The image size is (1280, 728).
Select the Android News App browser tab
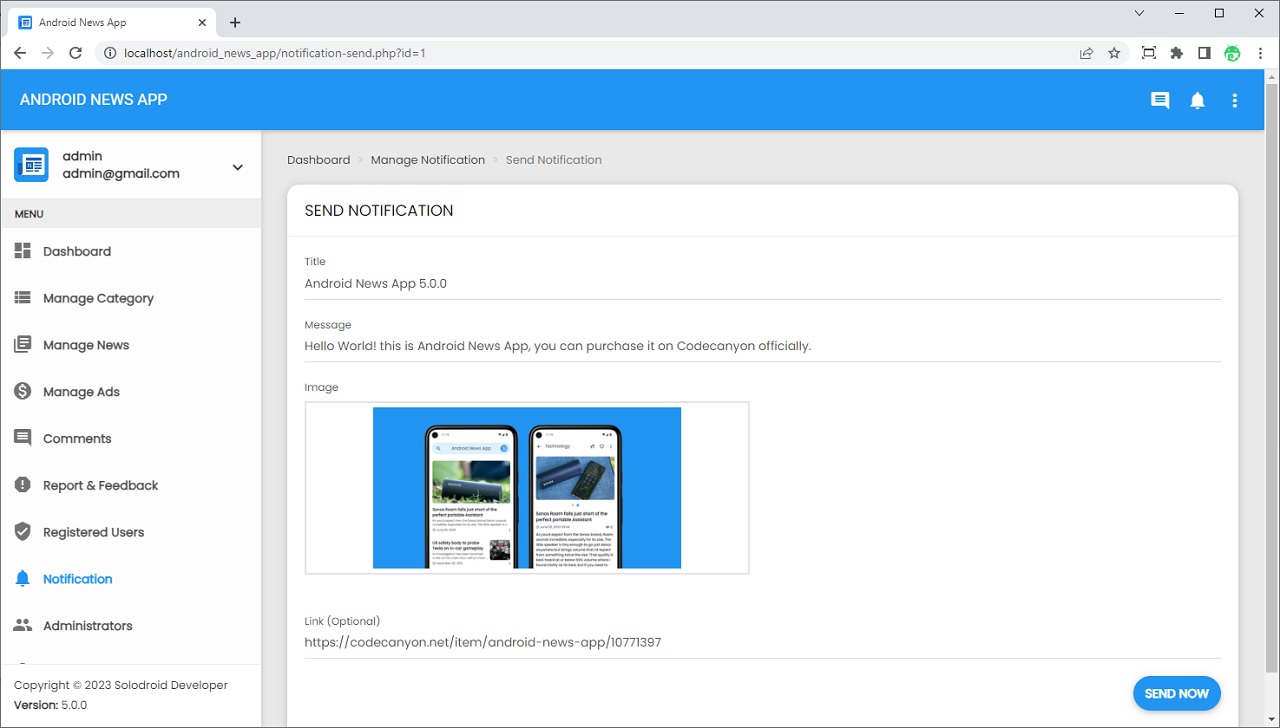click(110, 22)
